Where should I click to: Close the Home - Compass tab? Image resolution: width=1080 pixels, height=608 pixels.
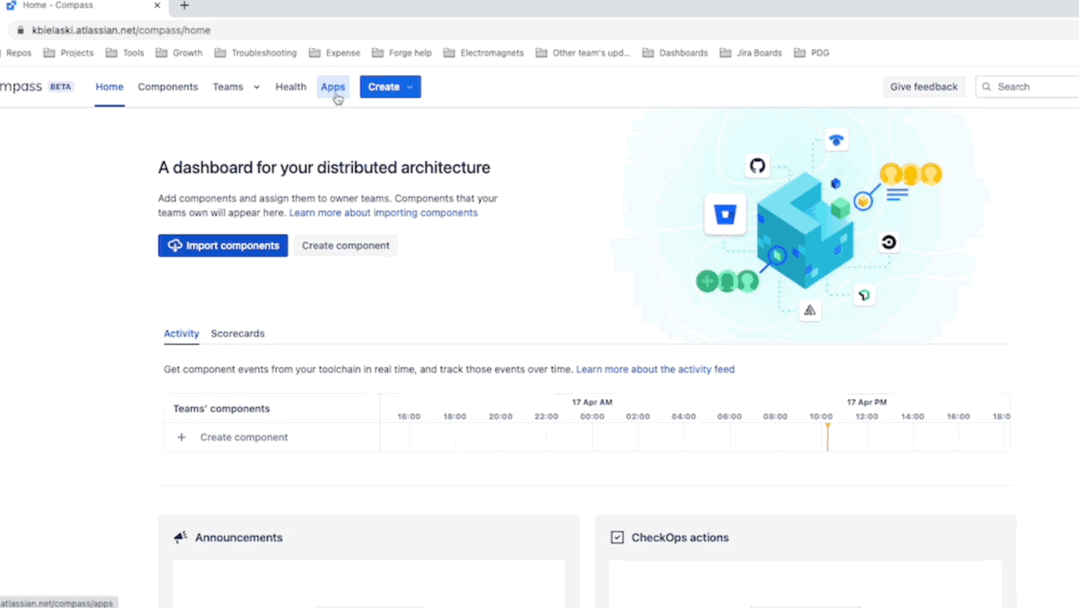pos(157,6)
